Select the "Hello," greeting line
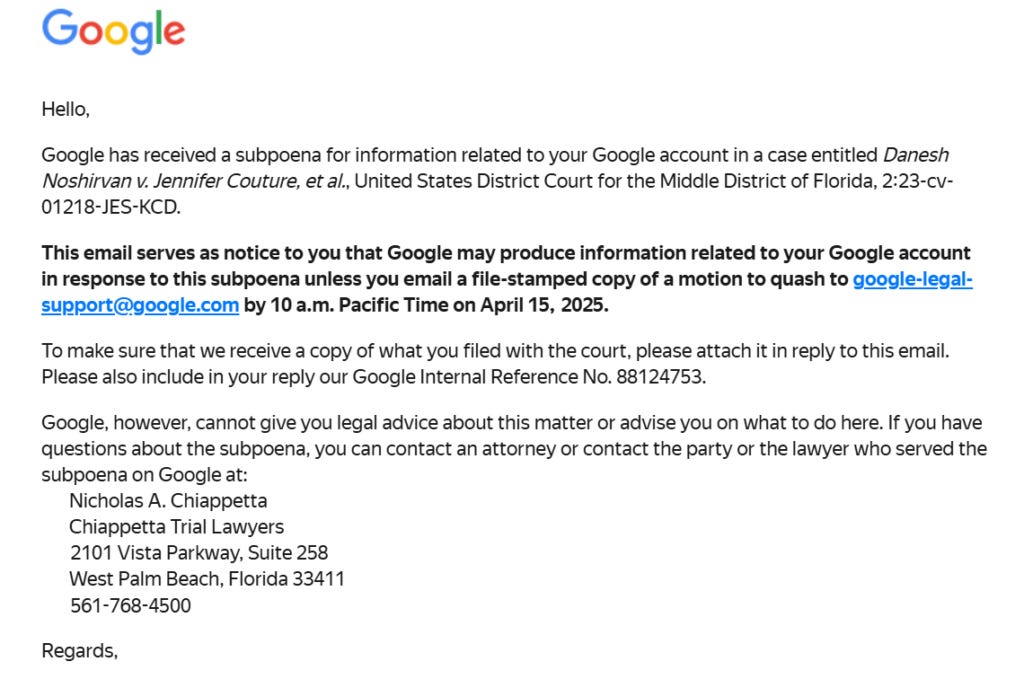This screenshot has width=1024, height=679. 65,109
